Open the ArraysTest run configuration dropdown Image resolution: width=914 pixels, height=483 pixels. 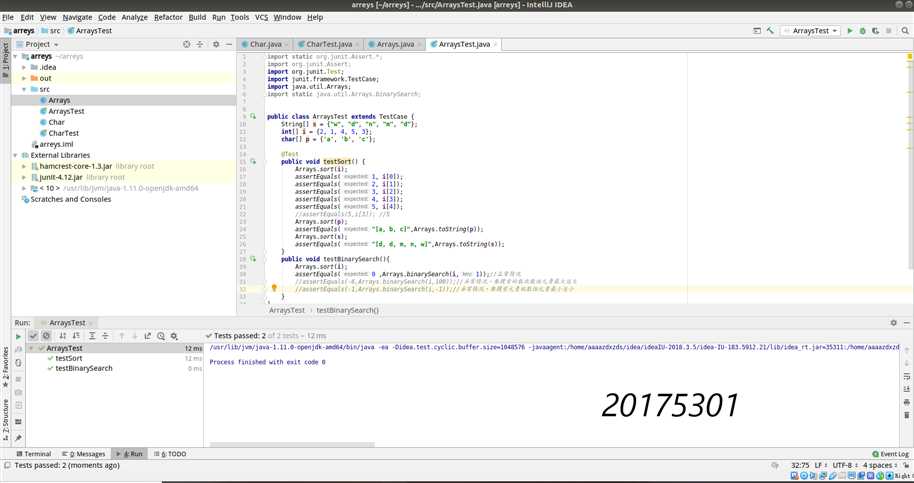(811, 31)
